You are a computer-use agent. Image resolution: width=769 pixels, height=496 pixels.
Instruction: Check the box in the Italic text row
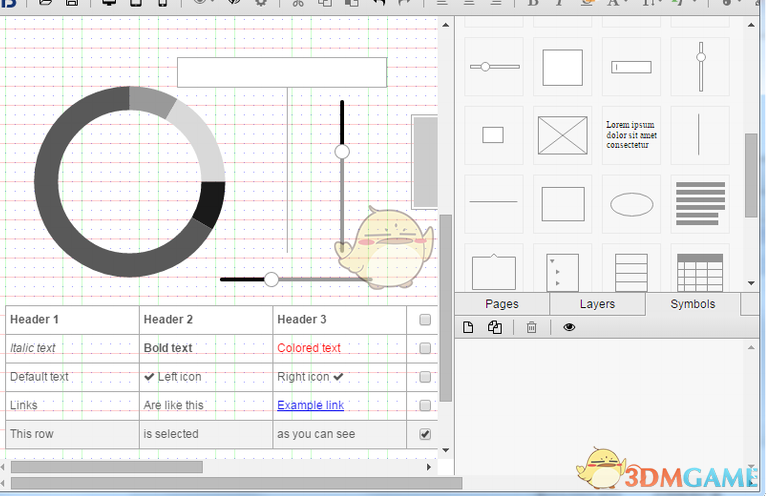tap(425, 348)
